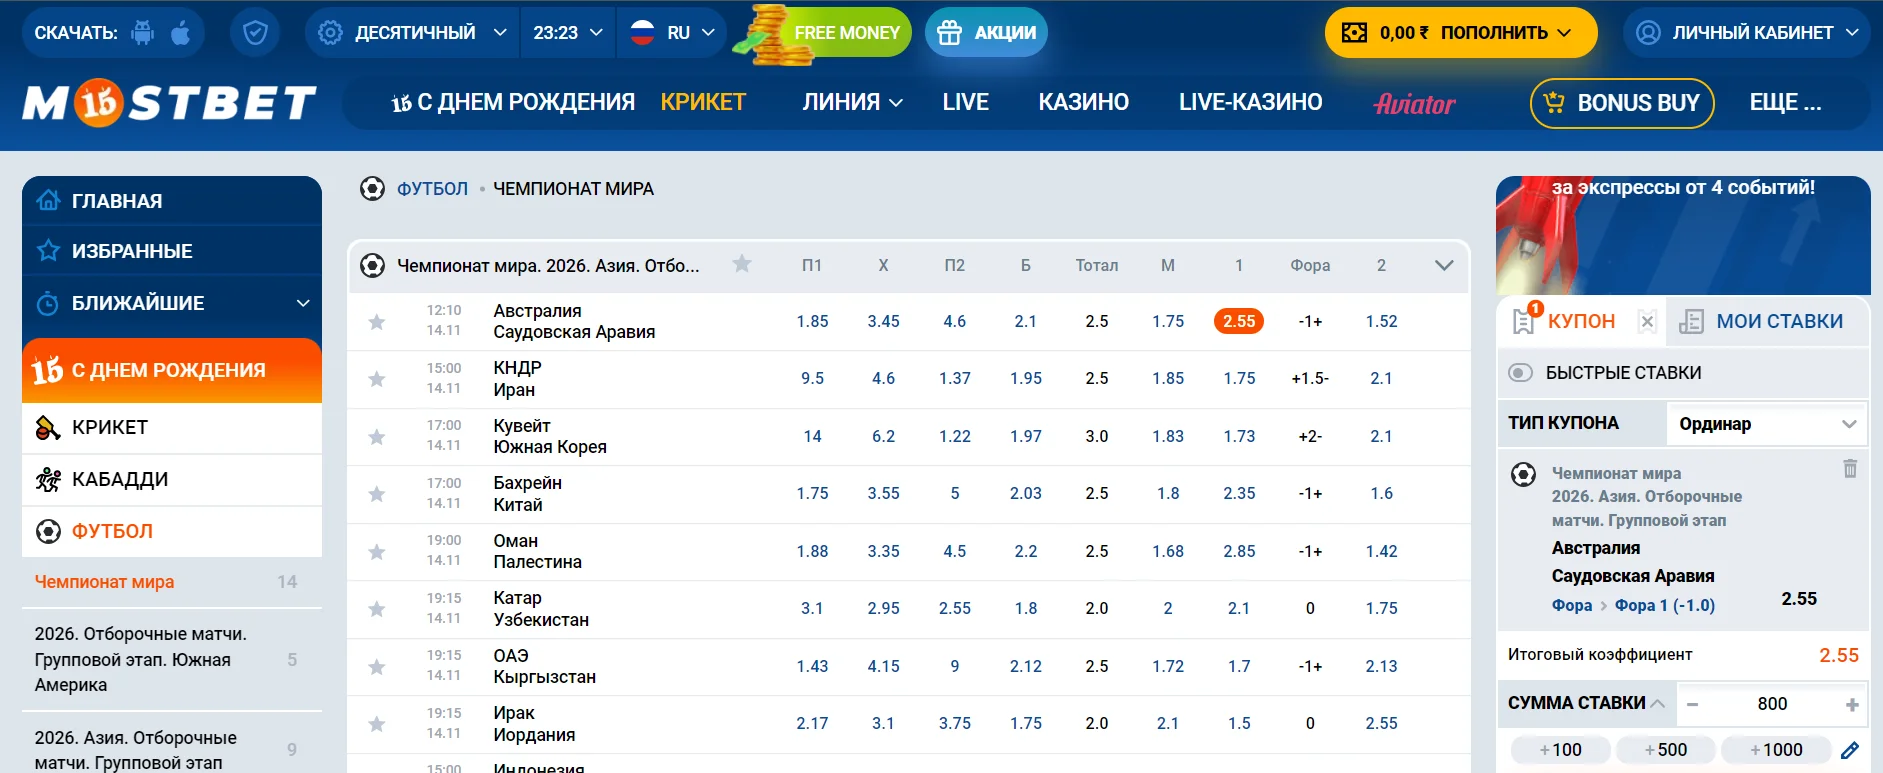Open the LIVE menu item
The height and width of the screenshot is (773, 1883).
click(x=965, y=103)
